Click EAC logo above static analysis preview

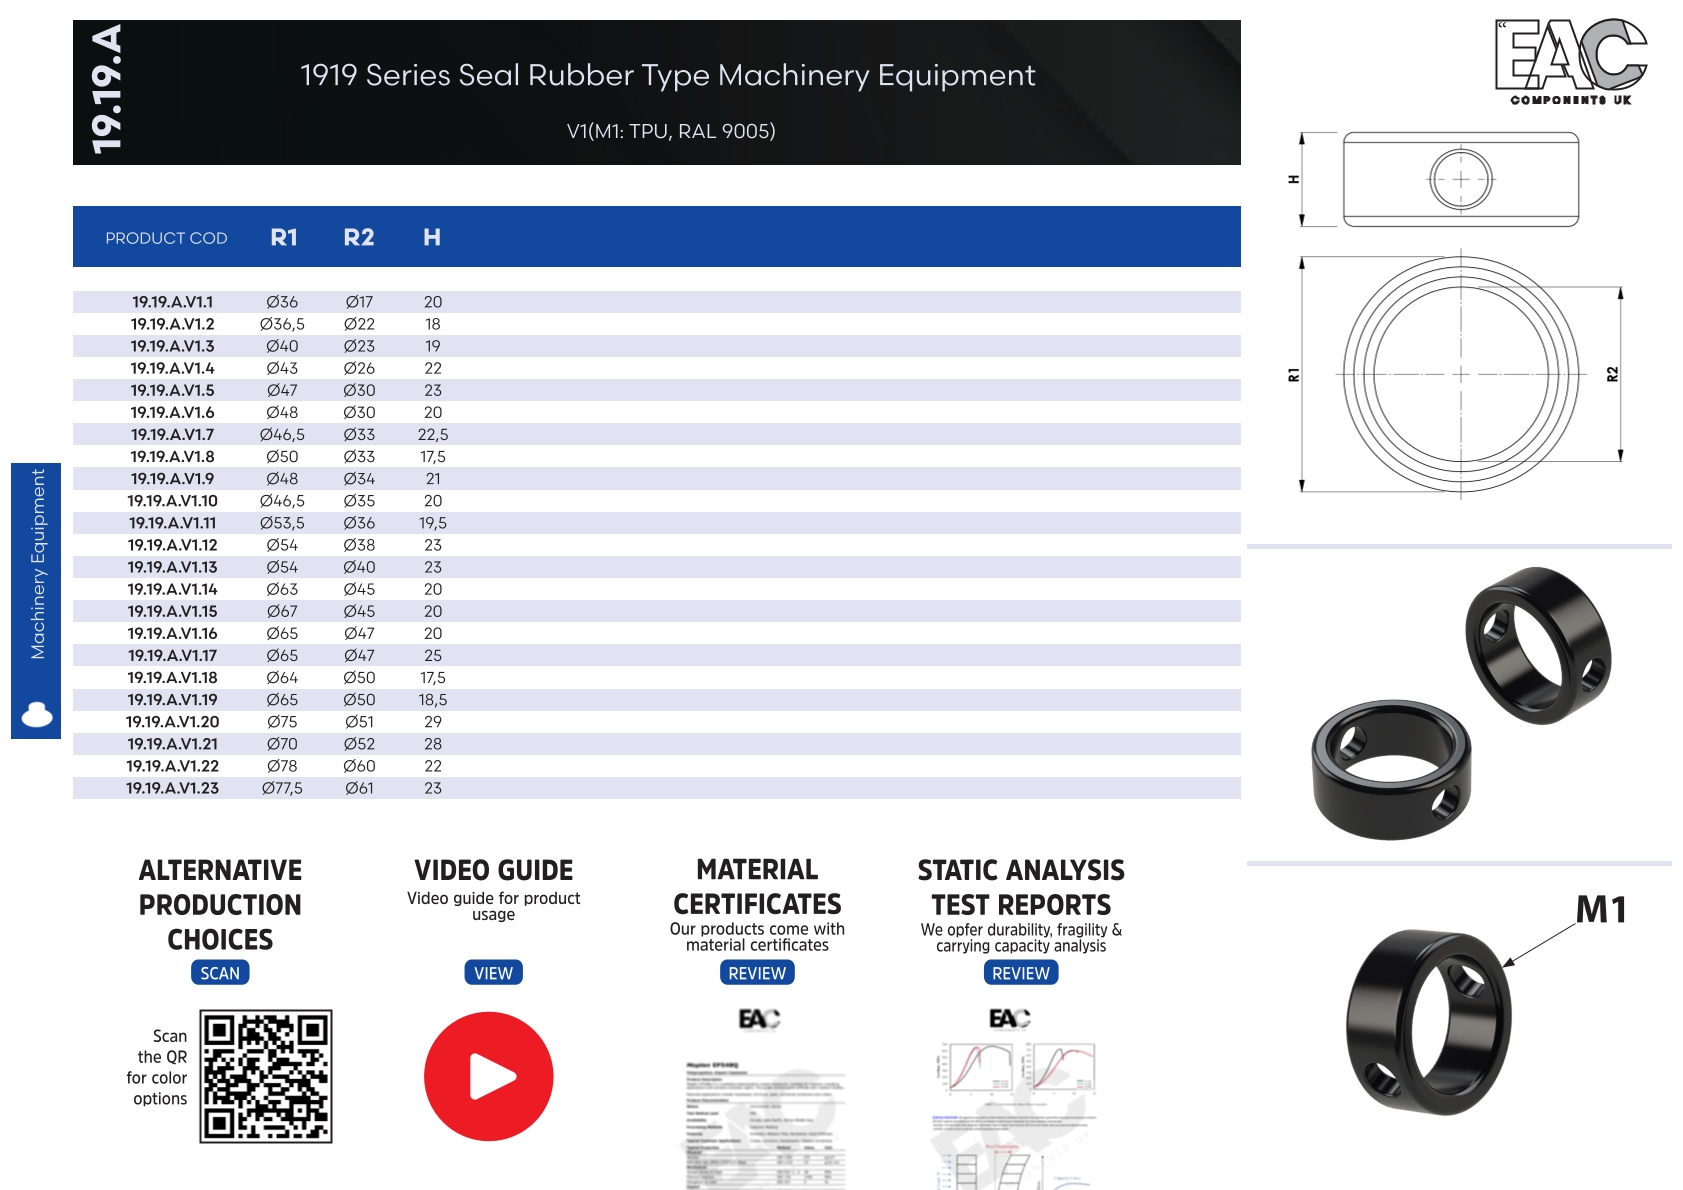point(1009,1019)
